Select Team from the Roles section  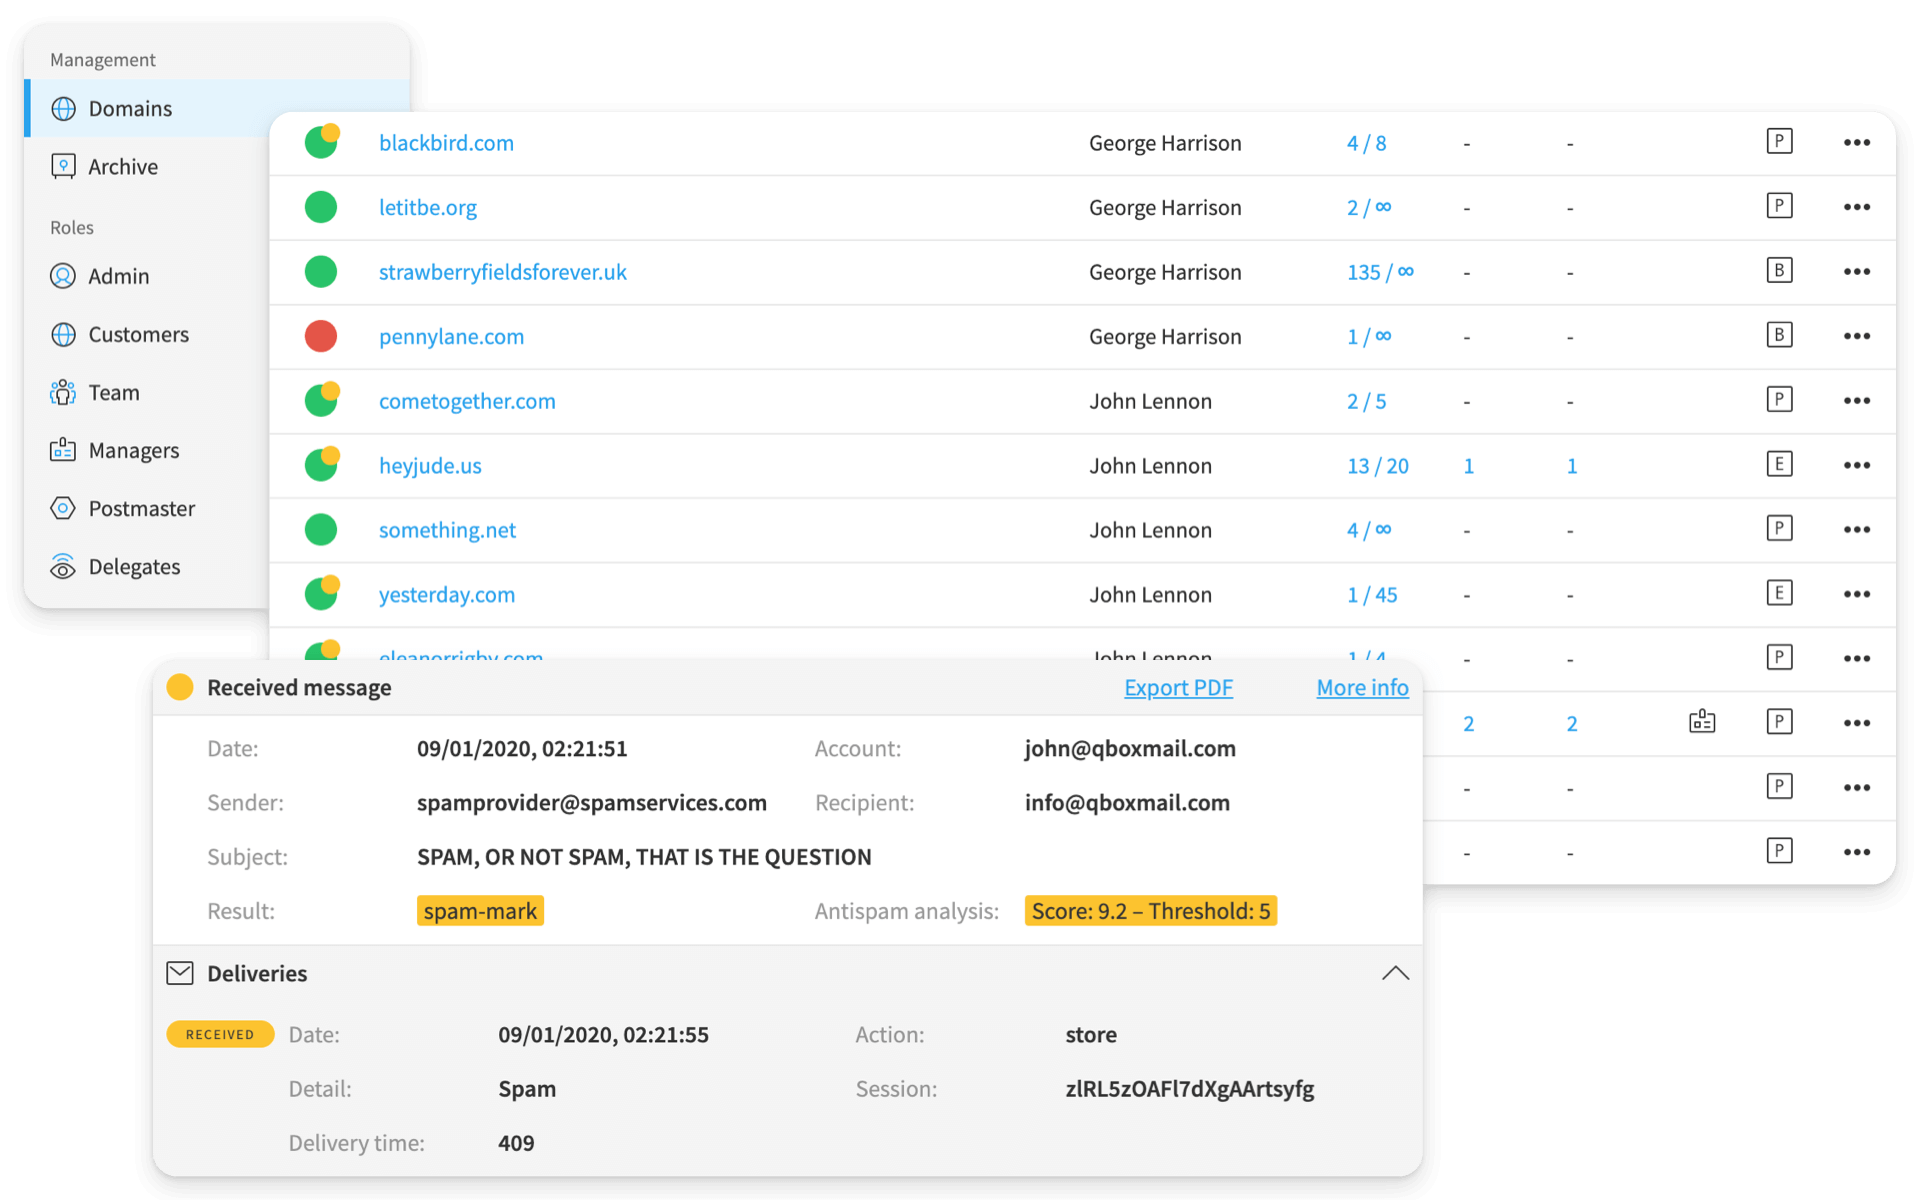(x=64, y=392)
